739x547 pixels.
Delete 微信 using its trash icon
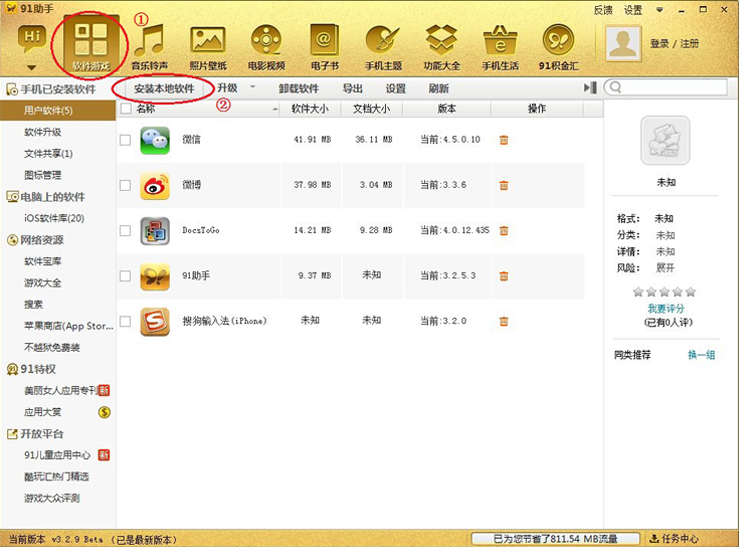click(x=504, y=140)
